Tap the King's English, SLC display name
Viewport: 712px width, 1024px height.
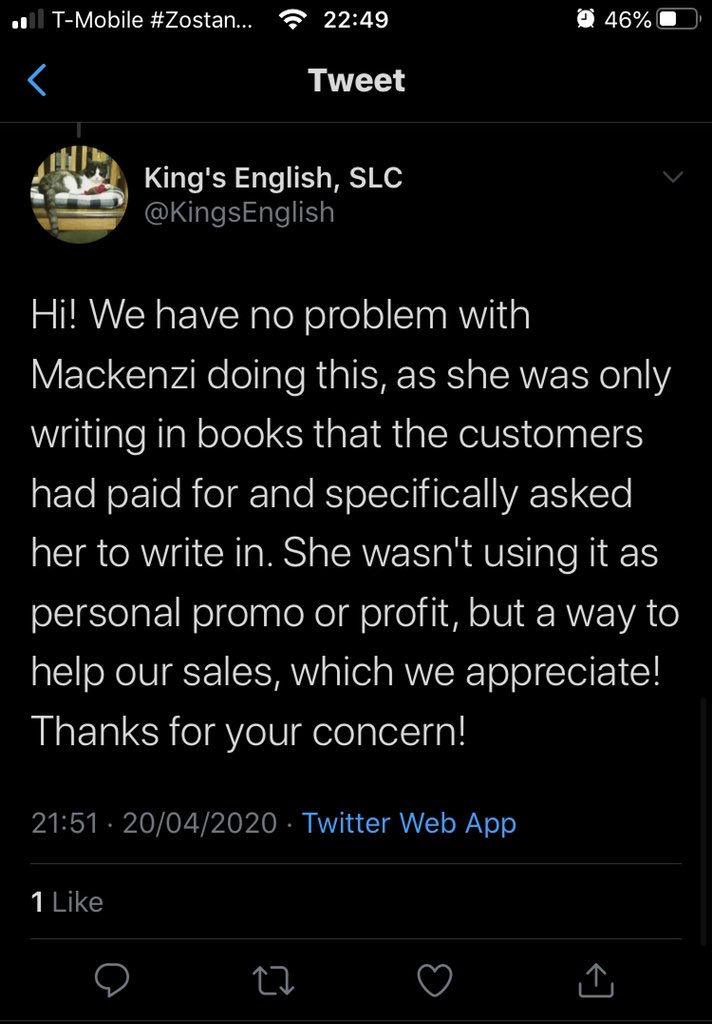[273, 178]
